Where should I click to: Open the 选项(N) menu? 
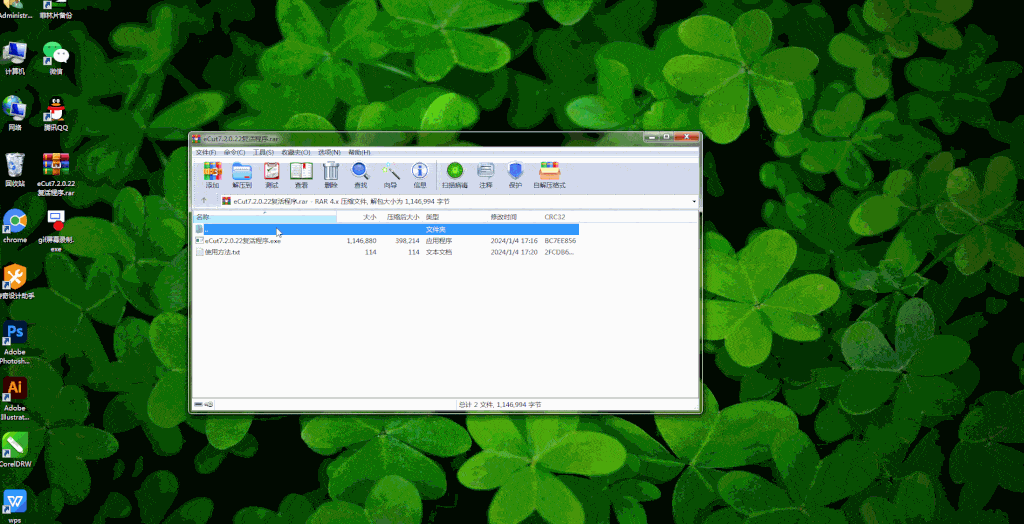329,152
